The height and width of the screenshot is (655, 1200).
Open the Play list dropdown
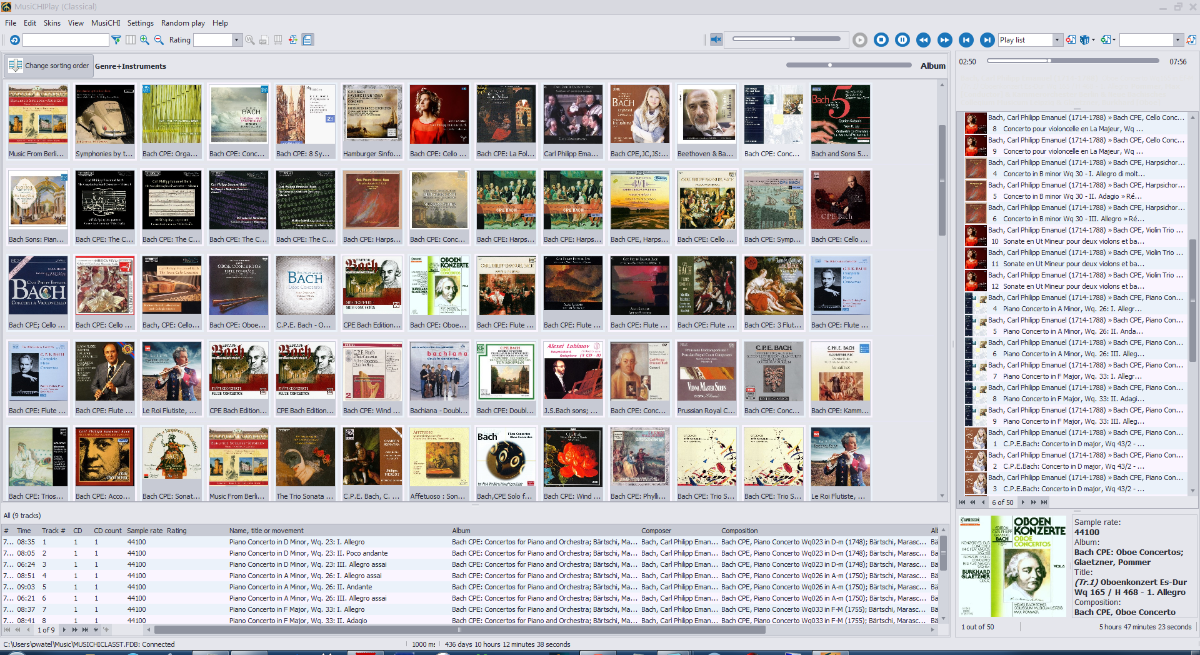click(x=1057, y=39)
